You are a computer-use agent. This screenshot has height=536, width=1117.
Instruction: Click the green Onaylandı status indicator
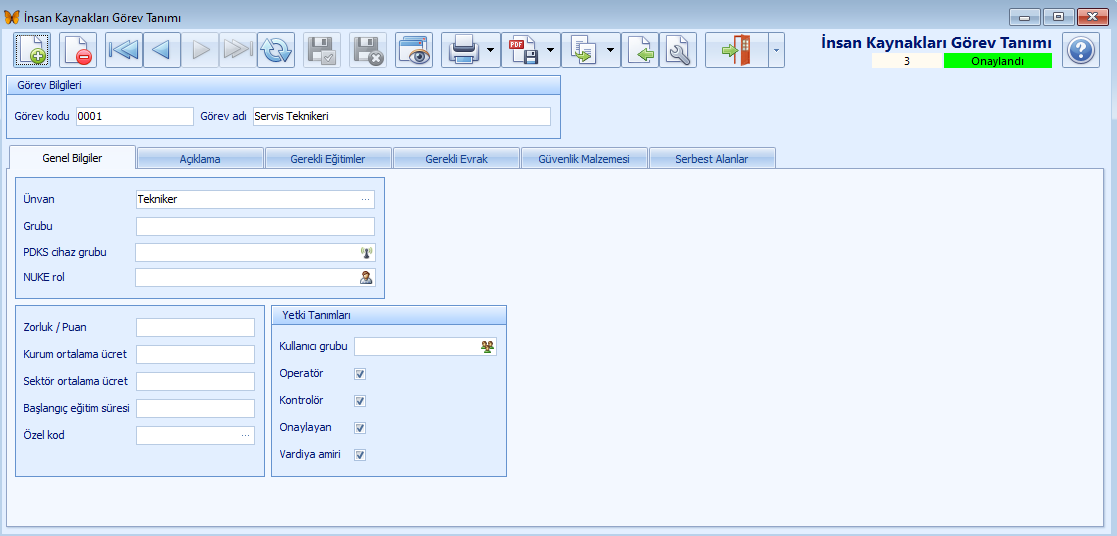[x=997, y=61]
